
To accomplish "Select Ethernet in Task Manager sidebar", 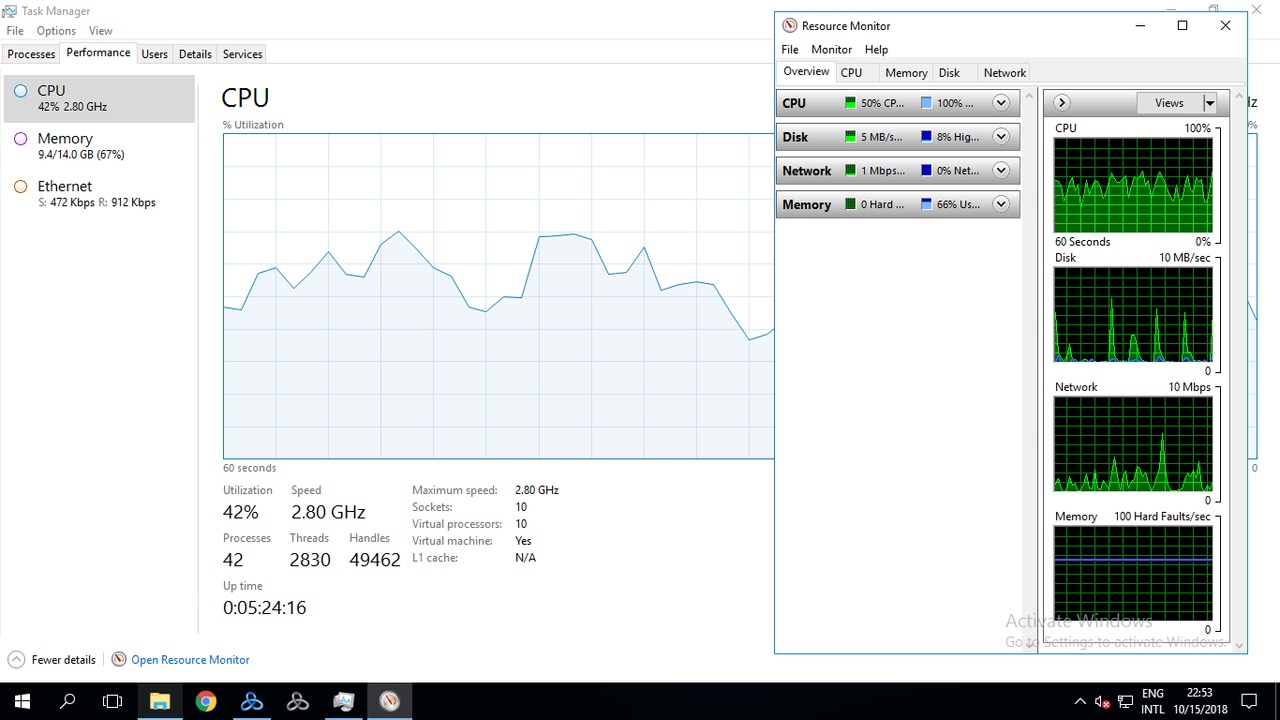I will [x=99, y=194].
